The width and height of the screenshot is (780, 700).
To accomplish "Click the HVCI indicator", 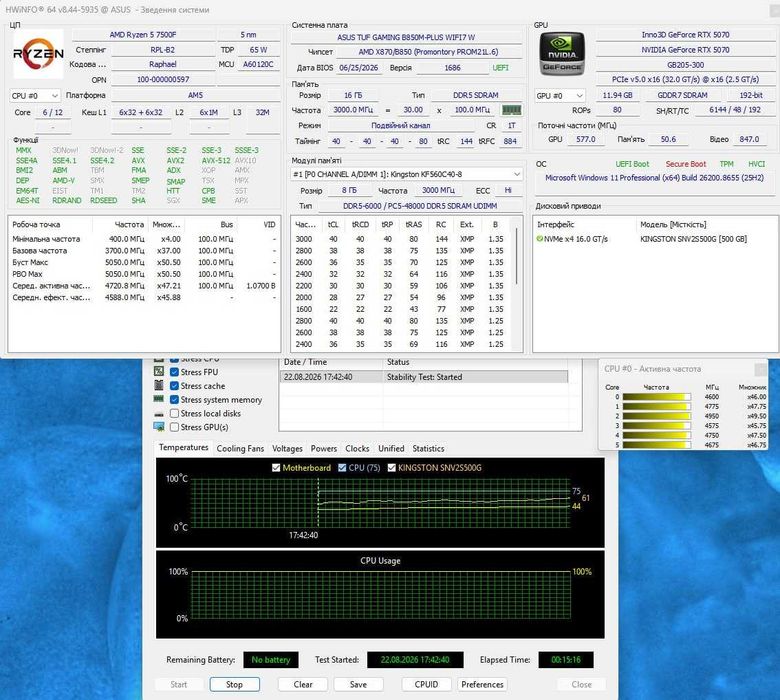I will tap(756, 164).
